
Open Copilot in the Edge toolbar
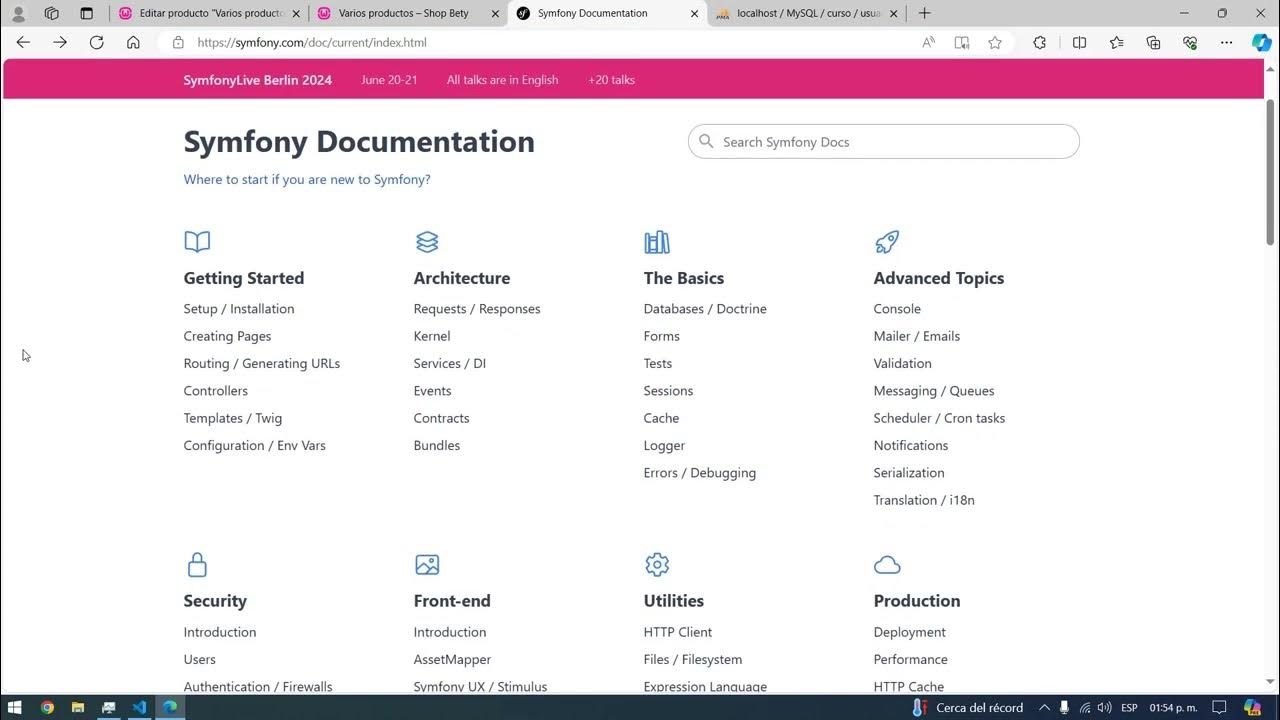coord(1262,42)
